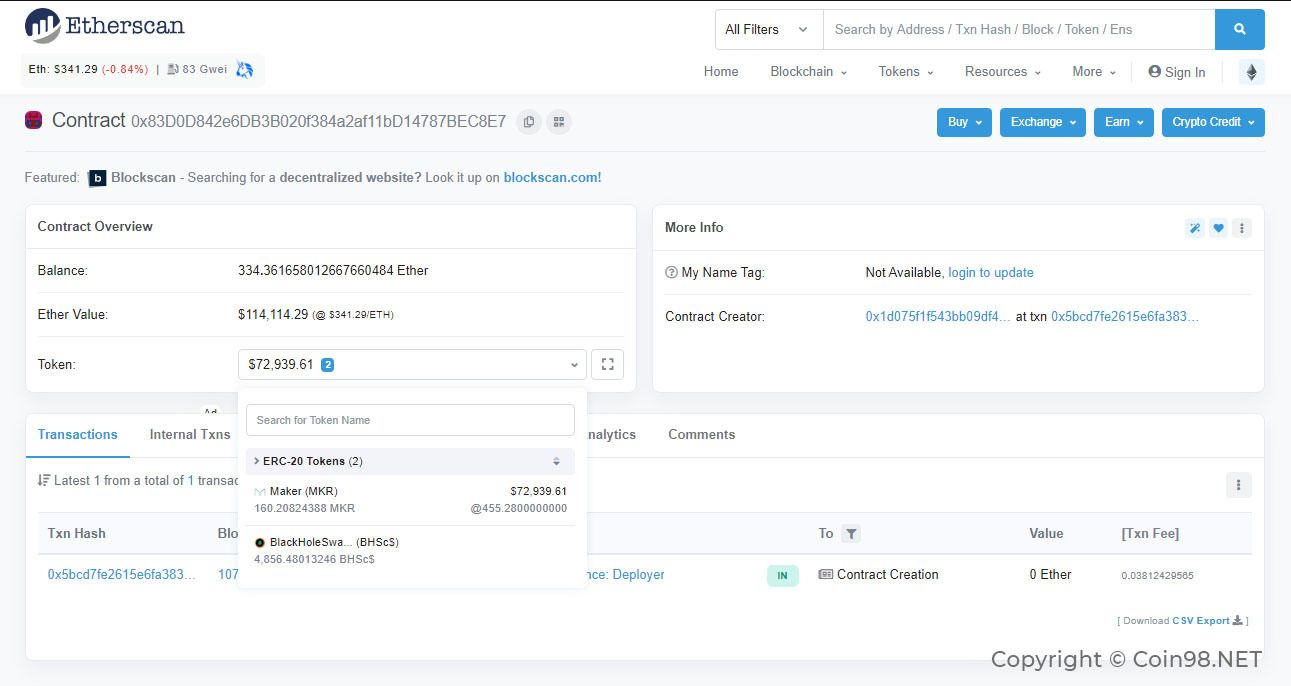This screenshot has height=686, width=1291.
Task: Click the magic wand icon in More Info
Action: (x=1194, y=228)
